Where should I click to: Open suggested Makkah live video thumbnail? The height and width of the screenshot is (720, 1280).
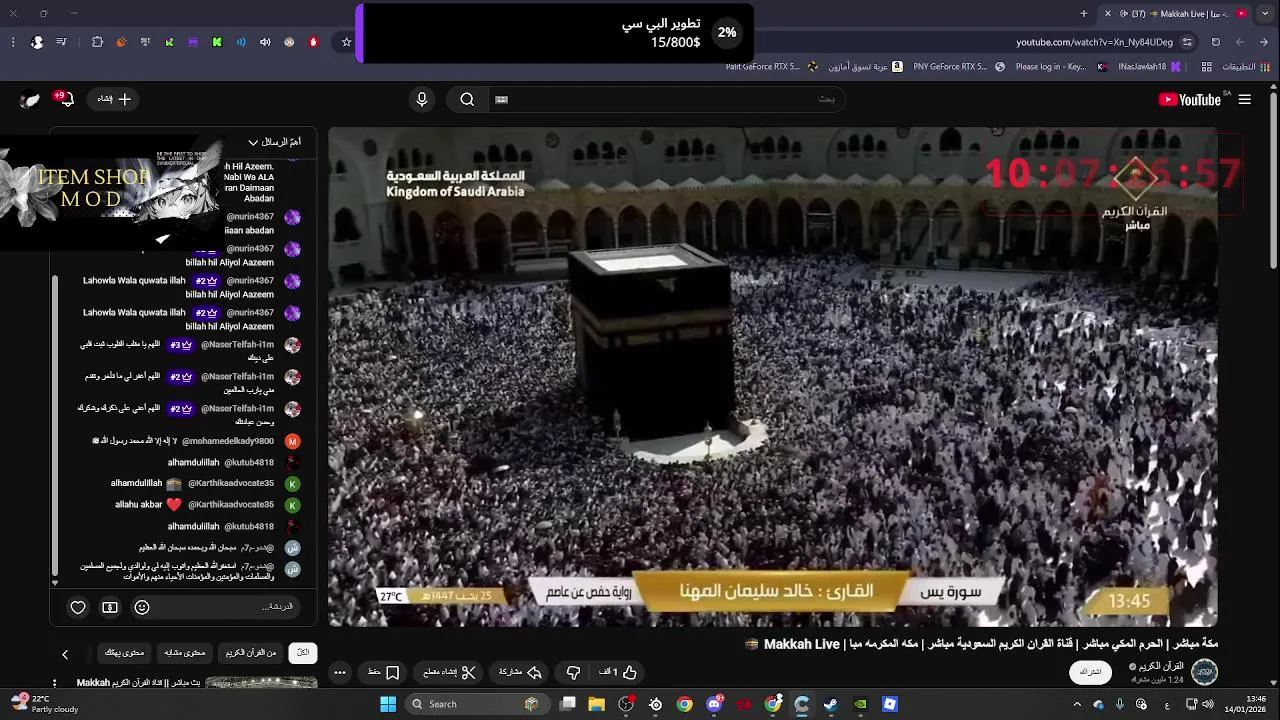click(x=261, y=683)
